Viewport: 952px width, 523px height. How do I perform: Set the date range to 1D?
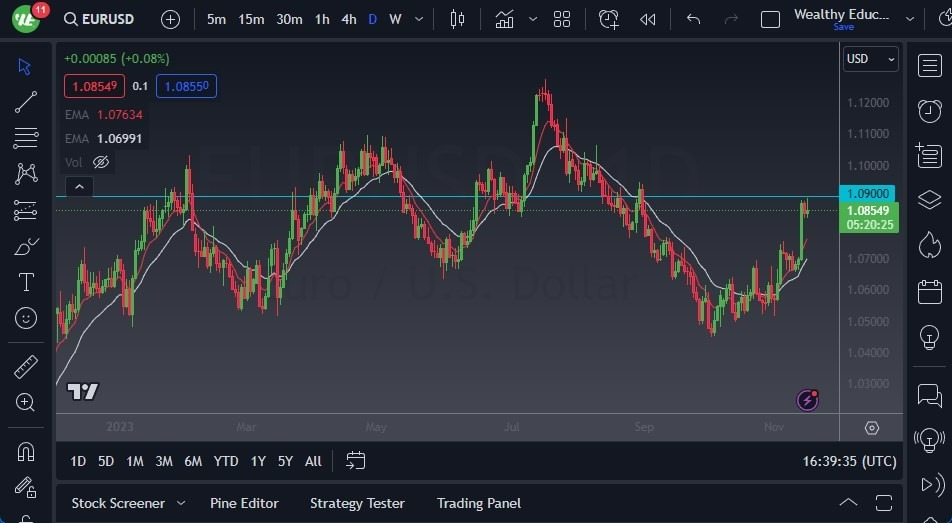click(x=78, y=461)
